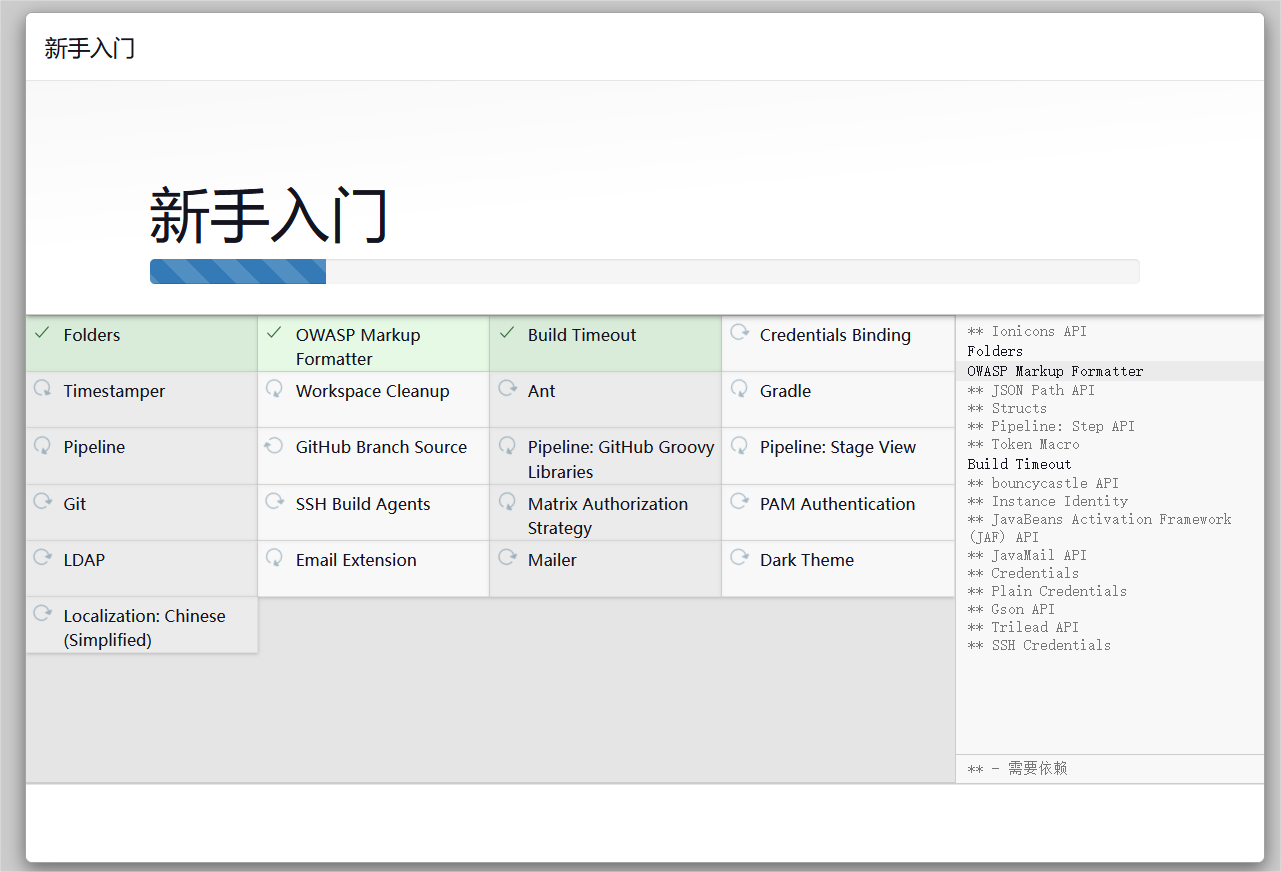Click the '** Credentials' log entry
Screen dimensions: 1281x872
coord(1023,573)
